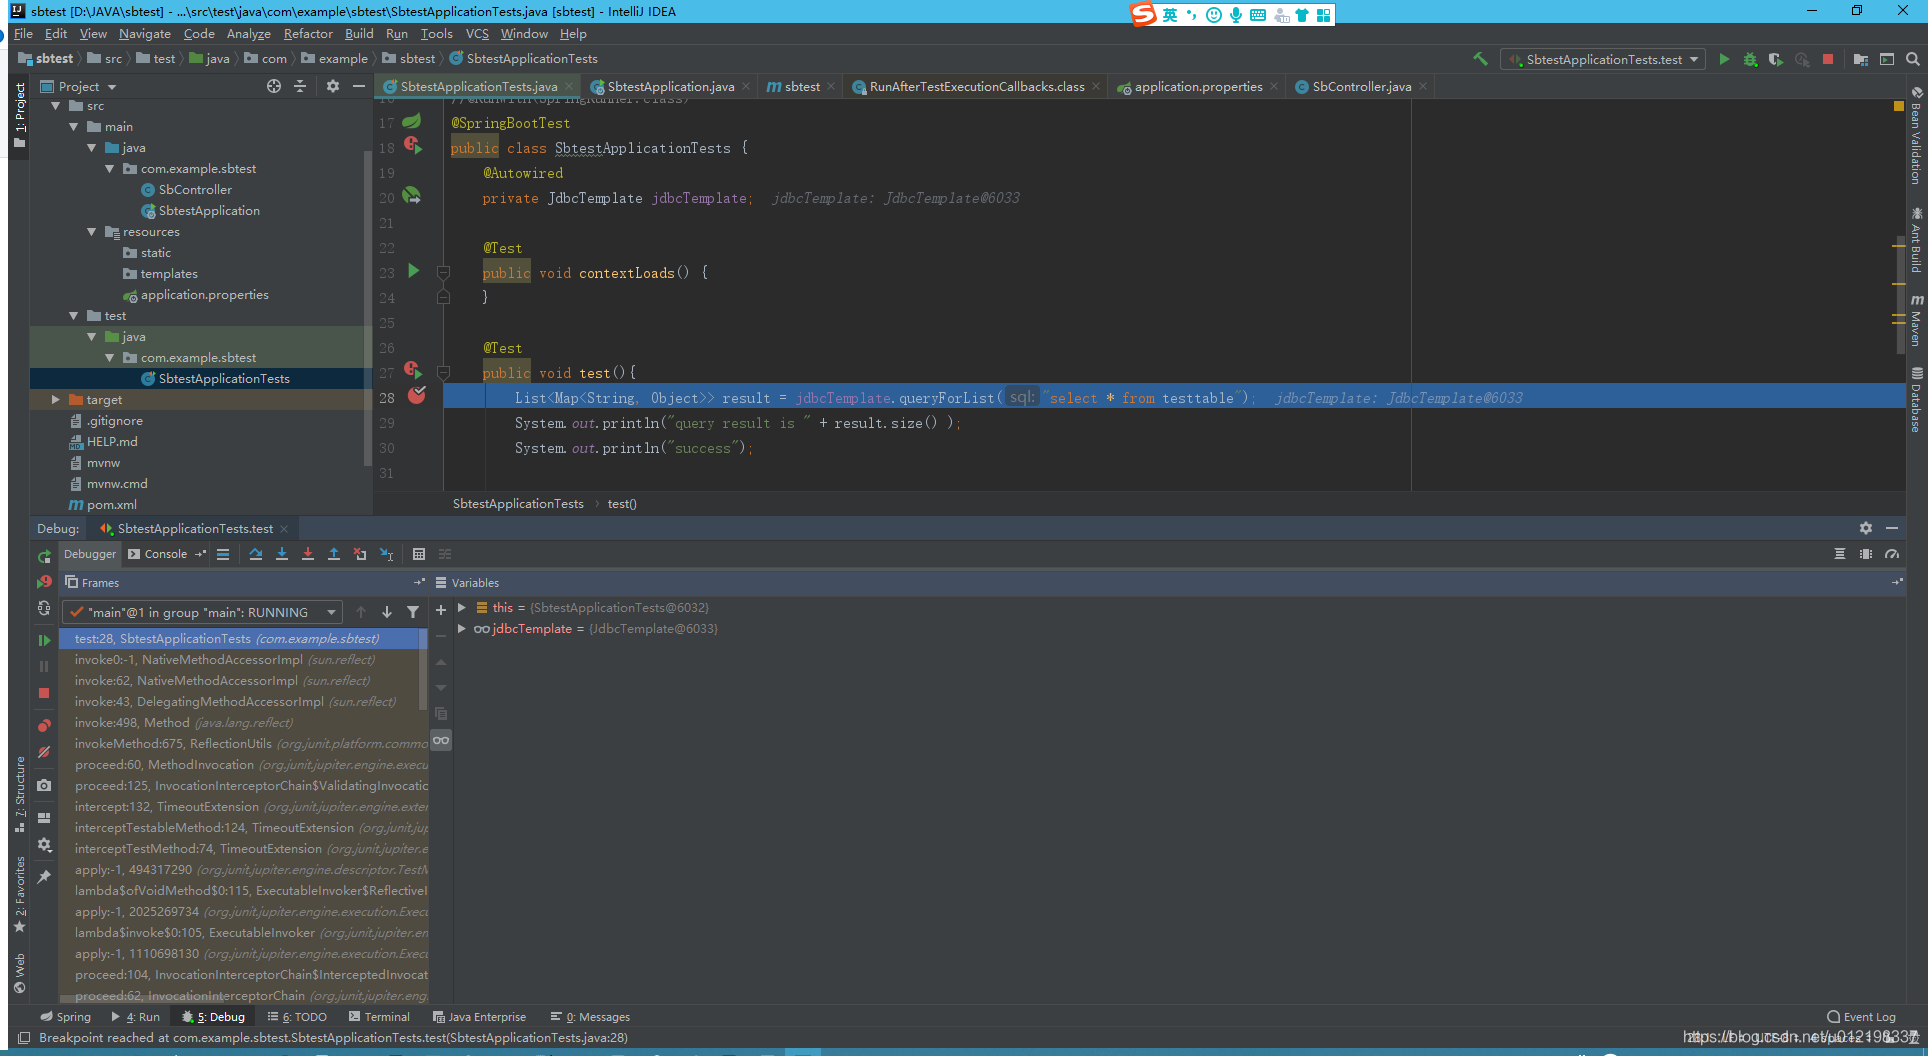
Task: Open the thread selector "main"@1 RUNNING dropdown
Action: pyautogui.click(x=202, y=612)
